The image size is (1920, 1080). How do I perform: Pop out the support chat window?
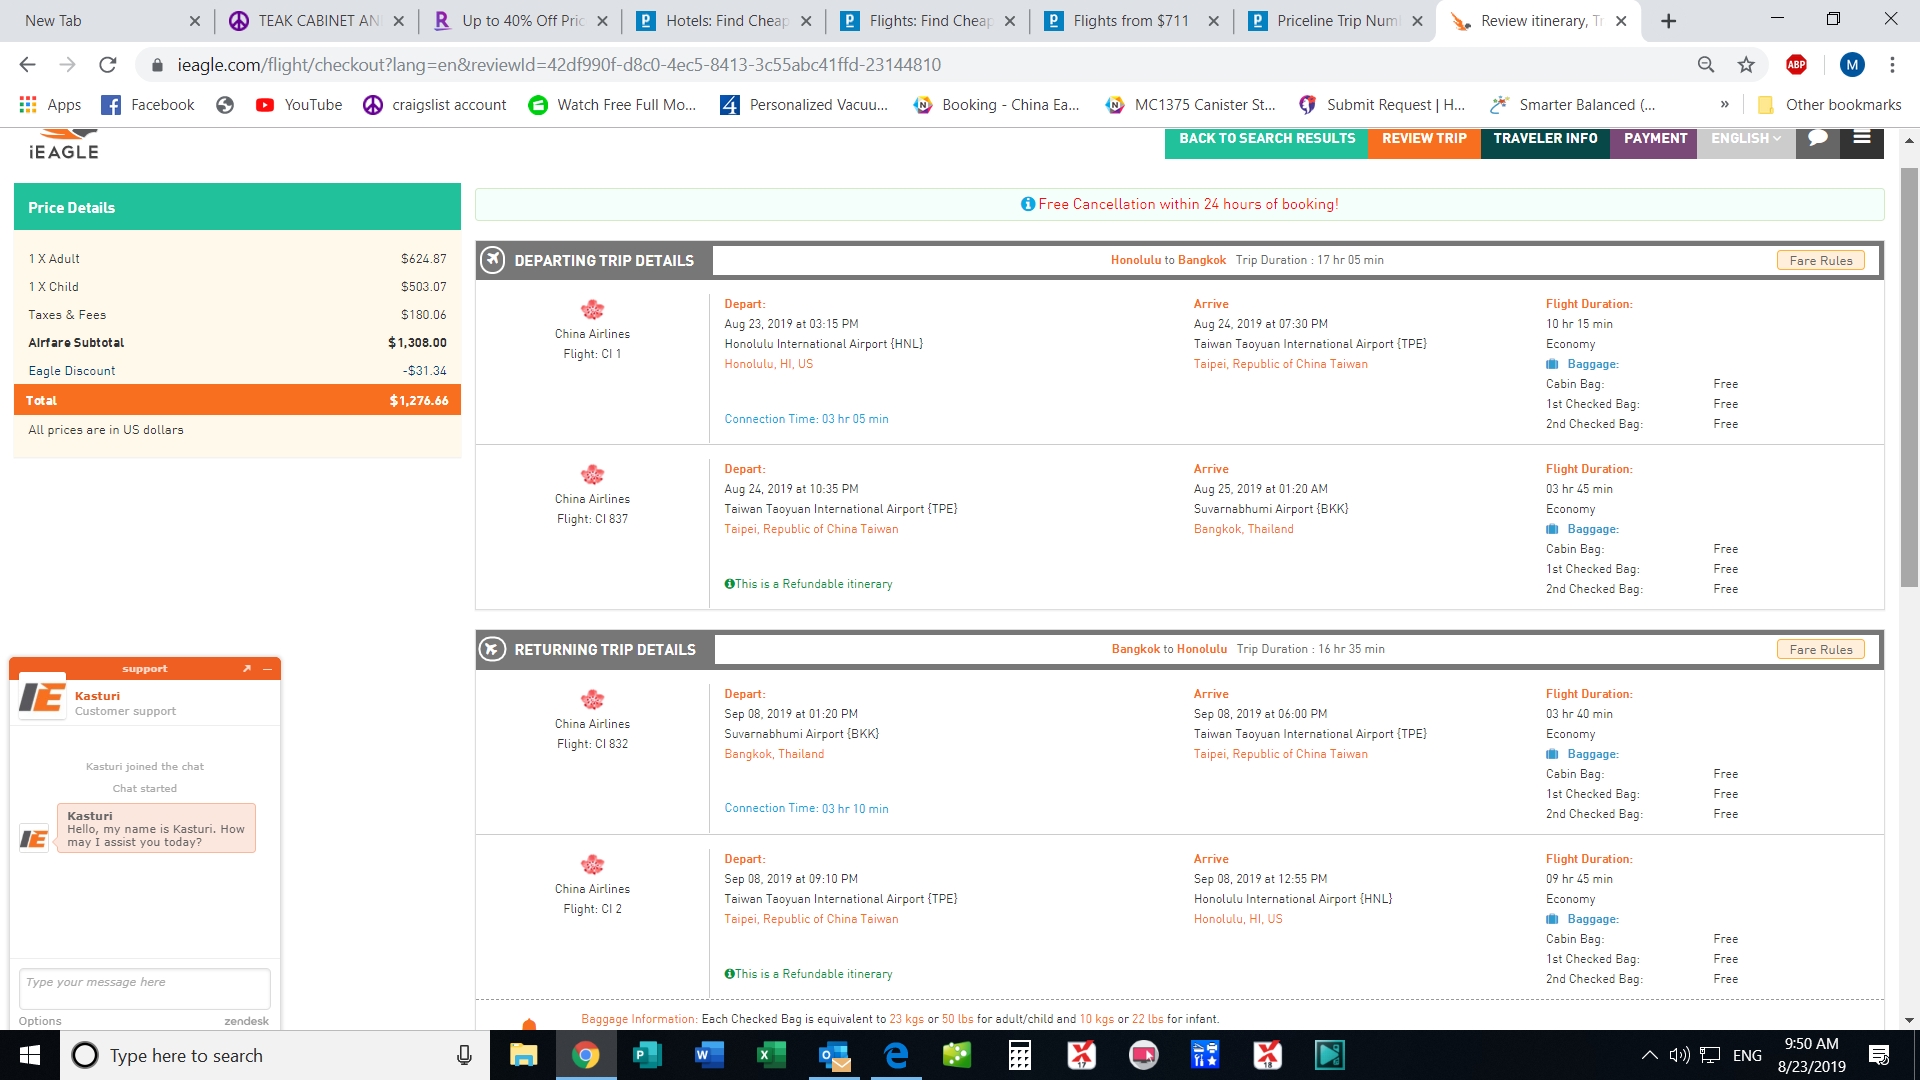point(247,669)
